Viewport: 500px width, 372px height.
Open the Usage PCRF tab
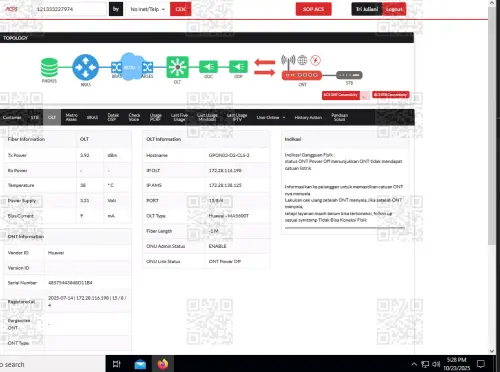click(x=155, y=117)
